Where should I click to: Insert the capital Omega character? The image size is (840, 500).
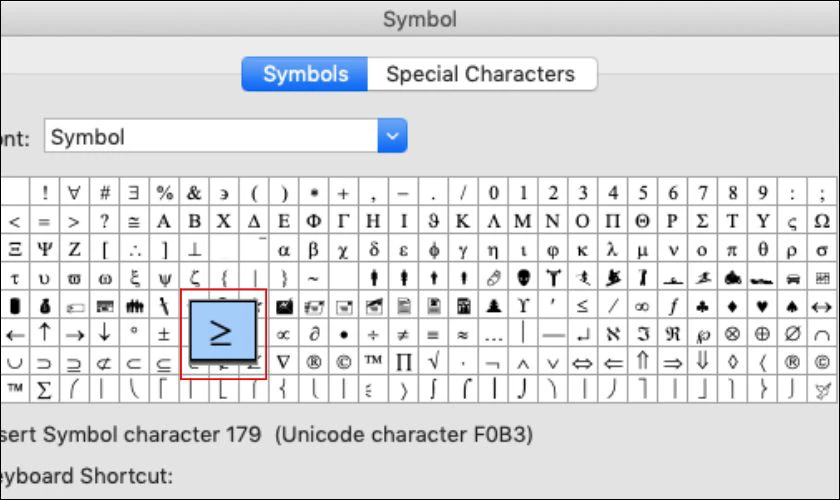coord(822,221)
